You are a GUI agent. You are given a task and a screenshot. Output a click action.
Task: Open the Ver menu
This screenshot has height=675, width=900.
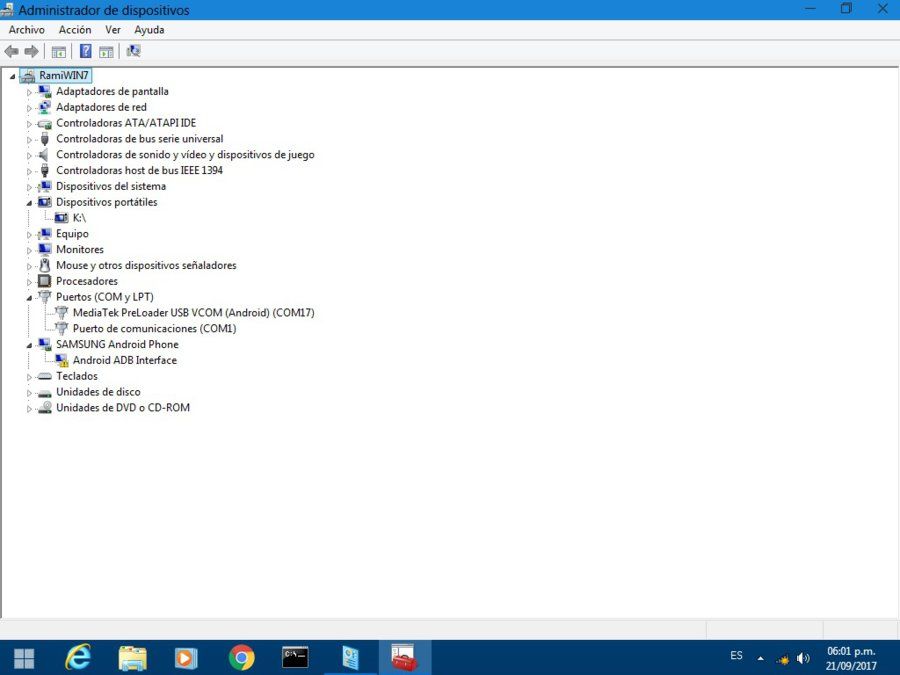[x=113, y=30]
